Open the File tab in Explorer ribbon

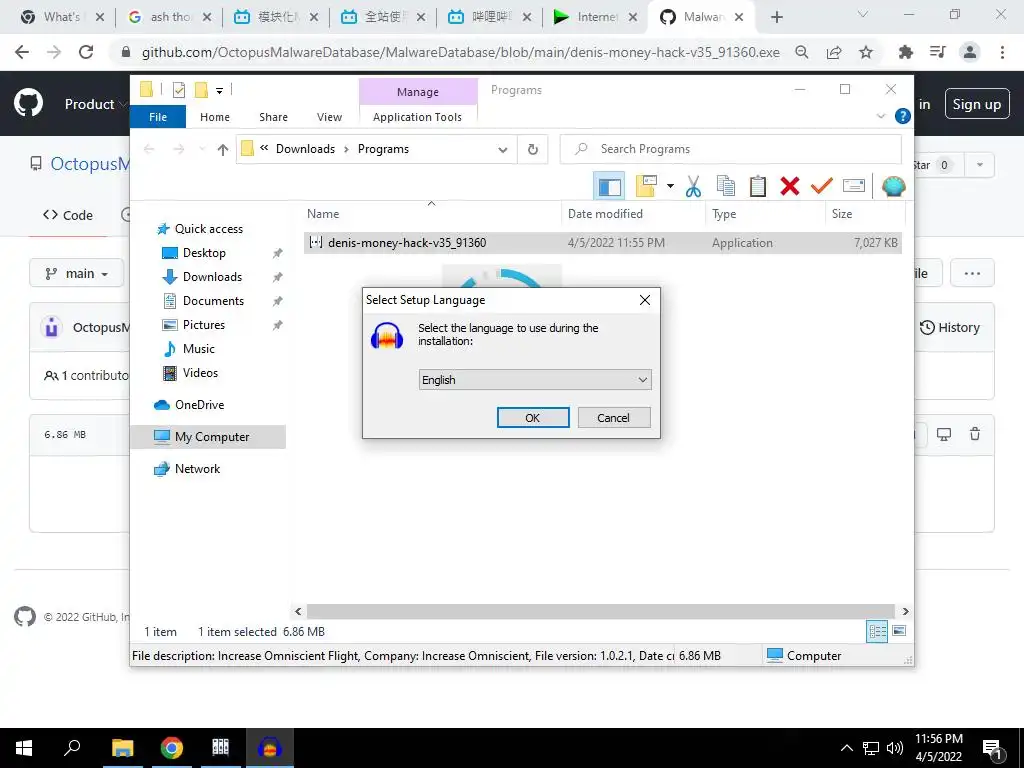coord(158,117)
